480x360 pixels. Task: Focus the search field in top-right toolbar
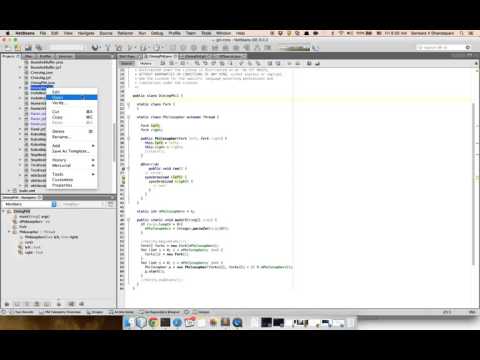point(443,48)
